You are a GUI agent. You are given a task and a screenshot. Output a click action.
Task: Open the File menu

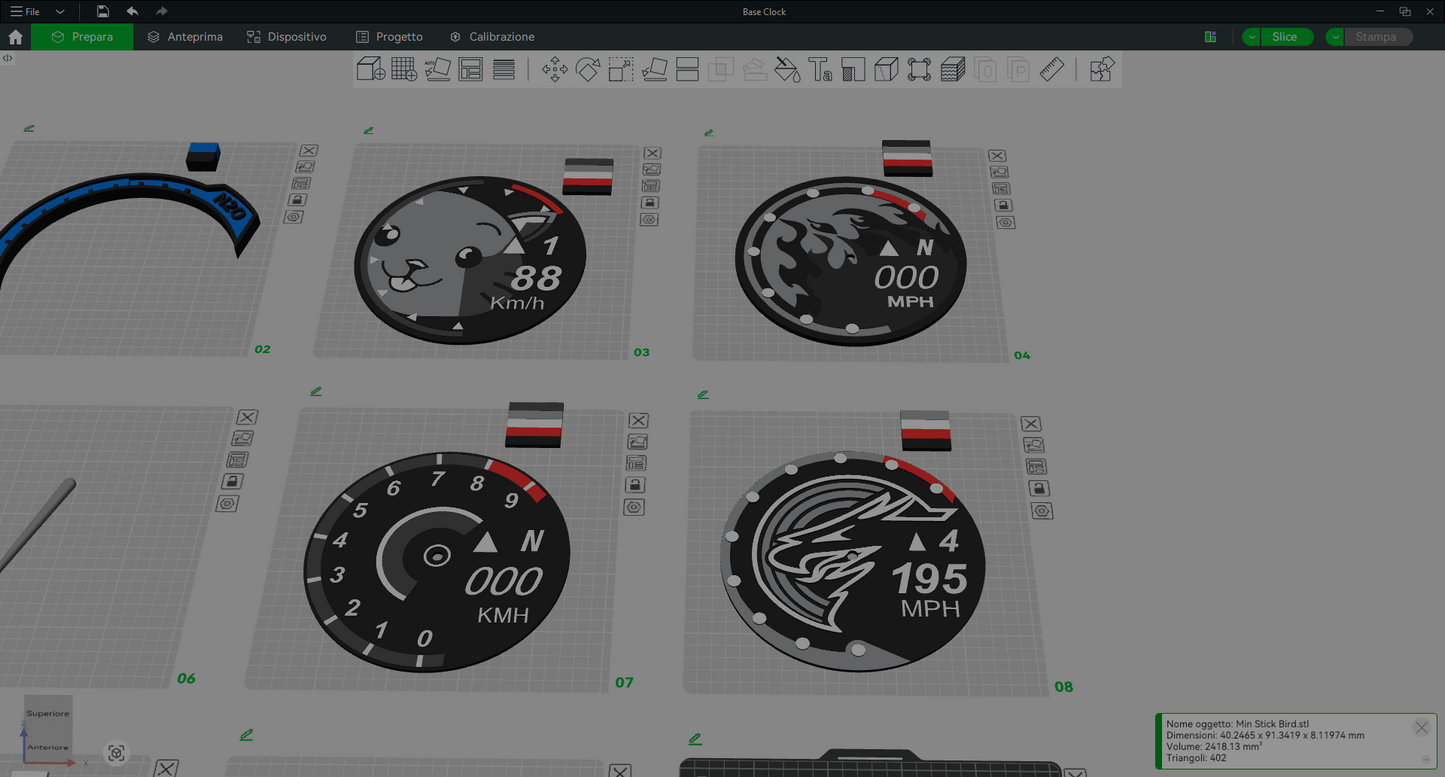pyautogui.click(x=25, y=12)
